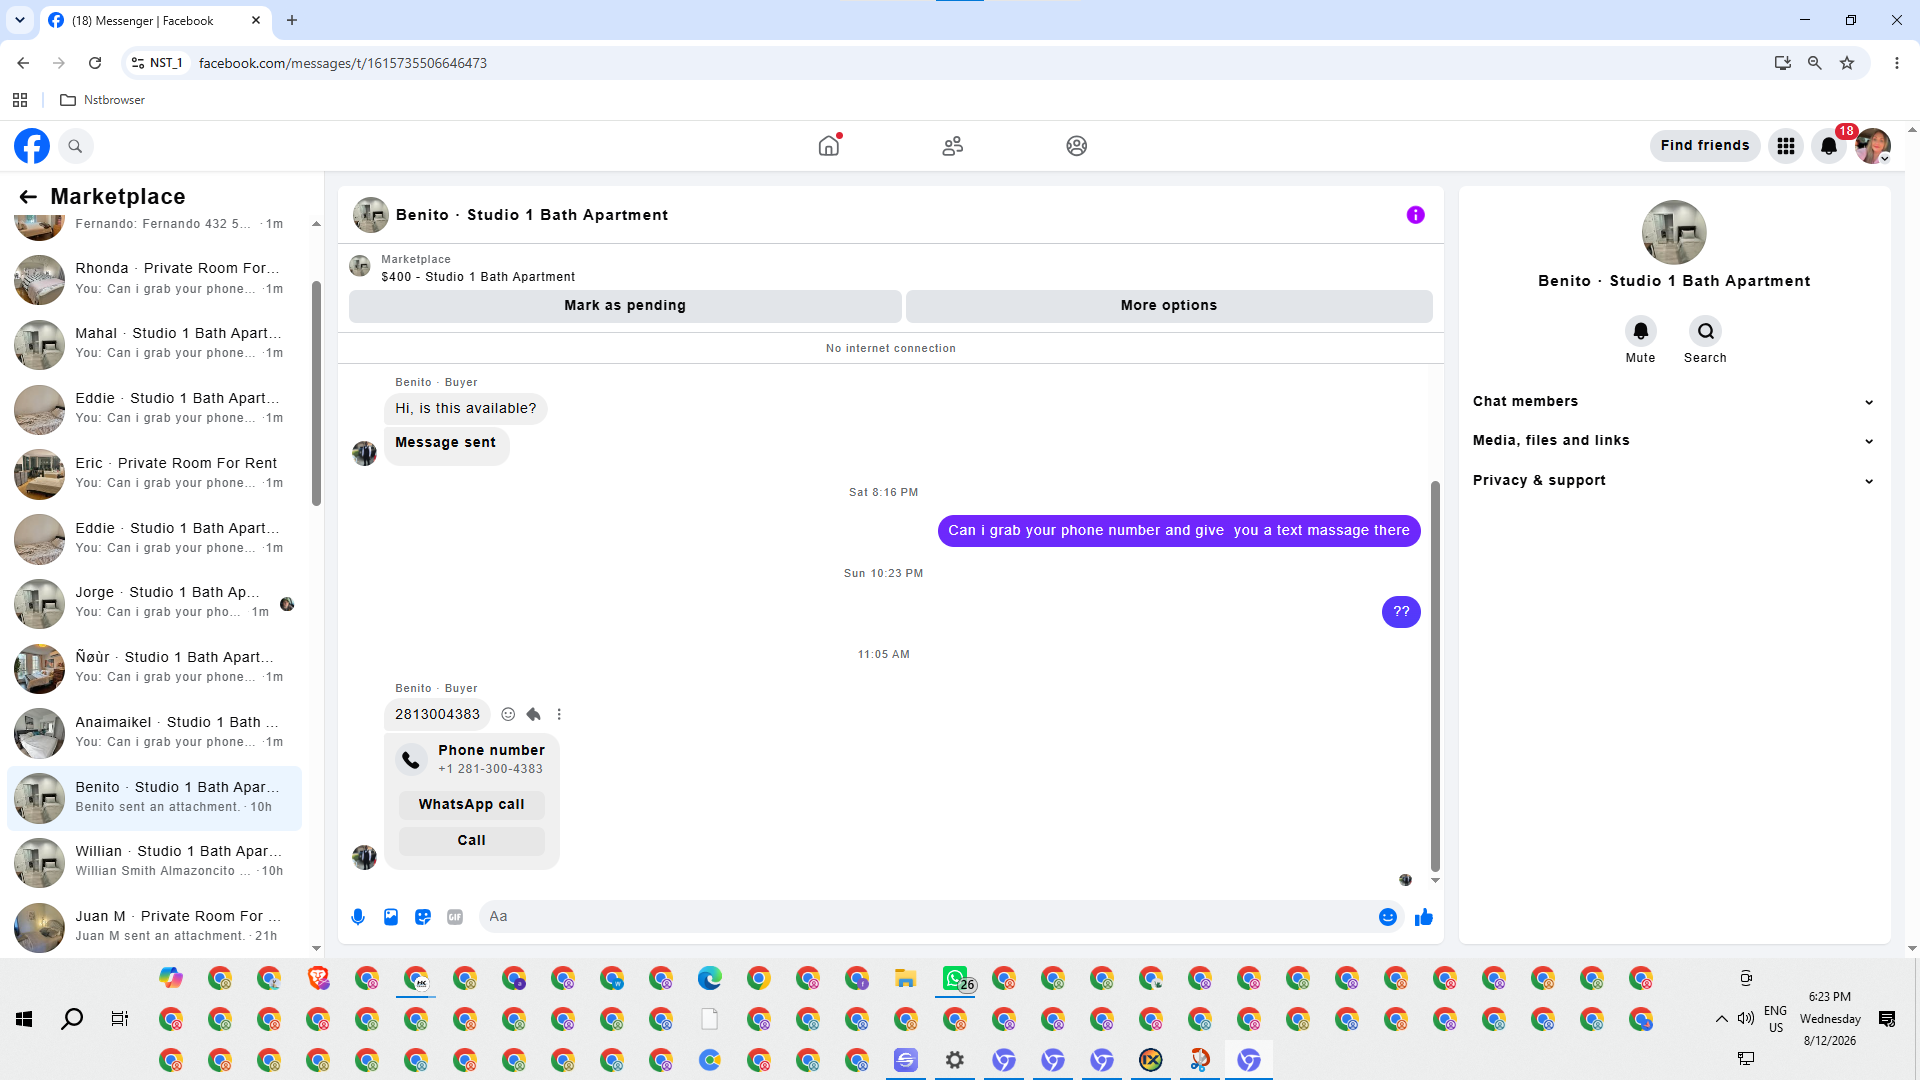This screenshot has height=1080, width=1920.
Task: Bookmark this page with the star icon
Action: (x=1847, y=63)
